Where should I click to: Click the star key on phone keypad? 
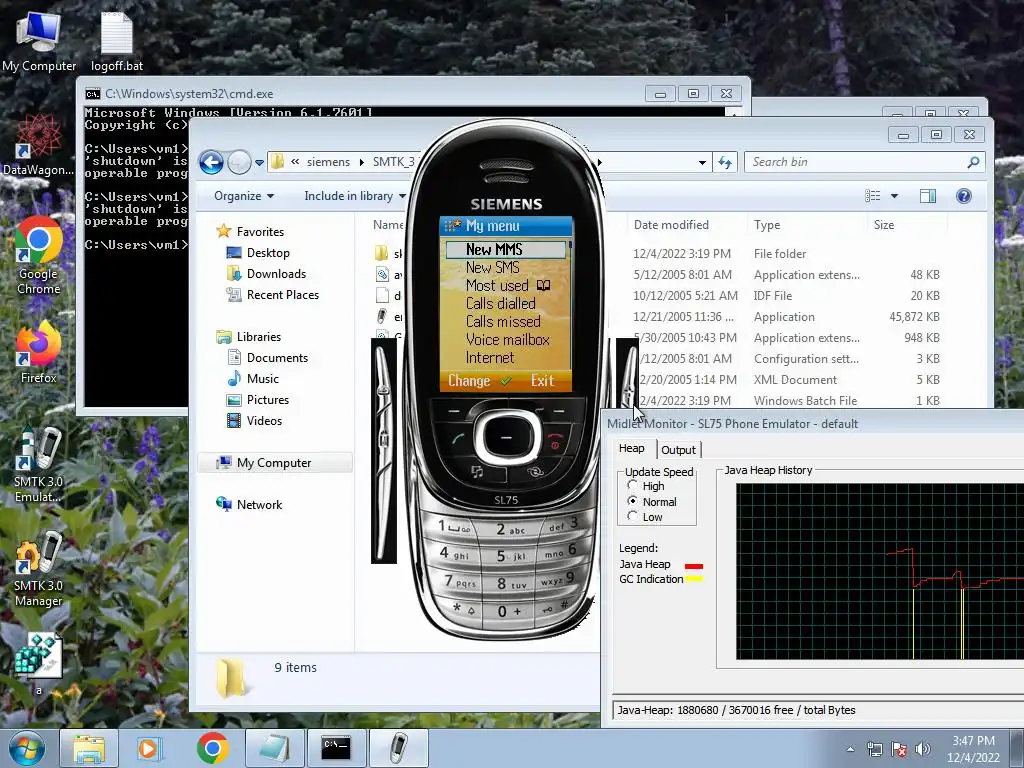click(464, 610)
